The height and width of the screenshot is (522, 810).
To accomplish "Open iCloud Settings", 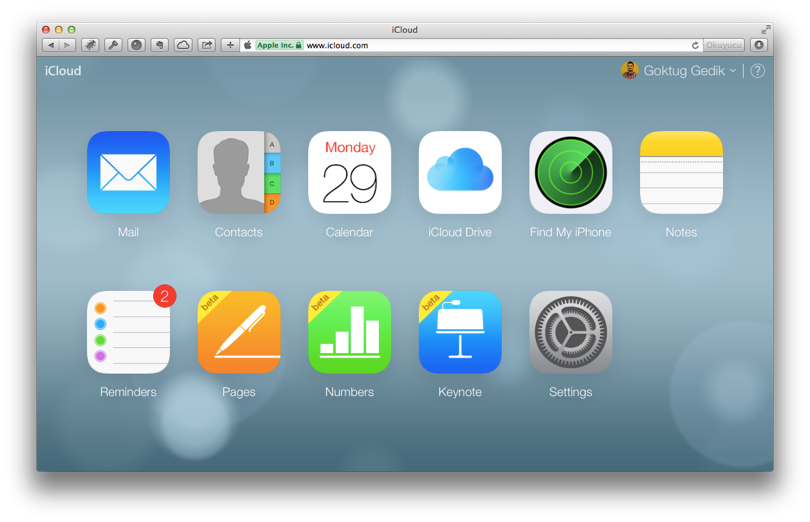I will (570, 332).
